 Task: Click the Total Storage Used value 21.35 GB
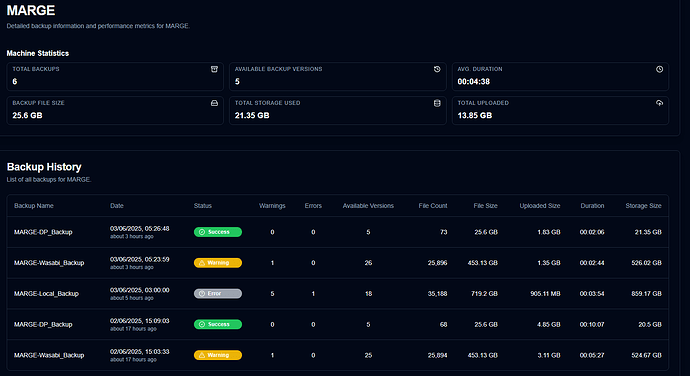click(x=252, y=115)
